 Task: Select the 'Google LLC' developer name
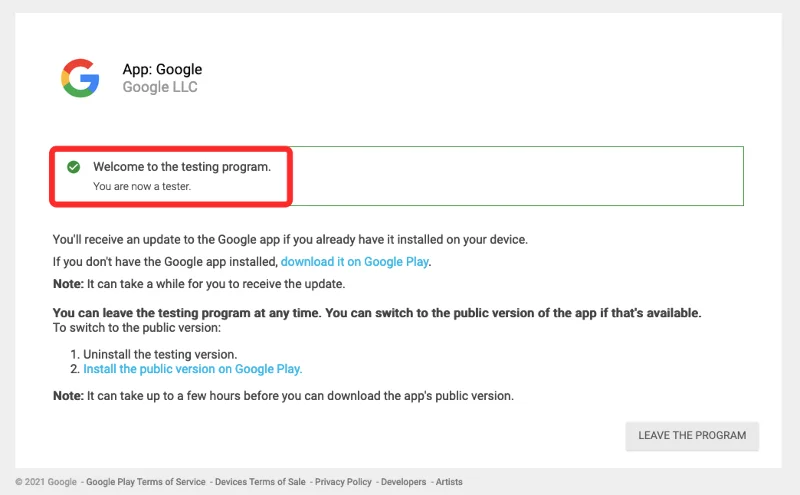coord(160,87)
